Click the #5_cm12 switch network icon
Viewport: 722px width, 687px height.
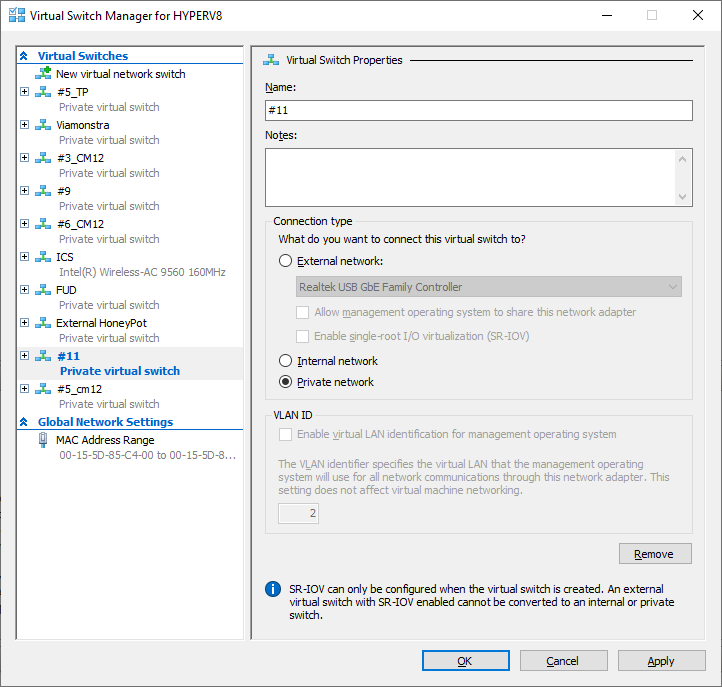43,389
